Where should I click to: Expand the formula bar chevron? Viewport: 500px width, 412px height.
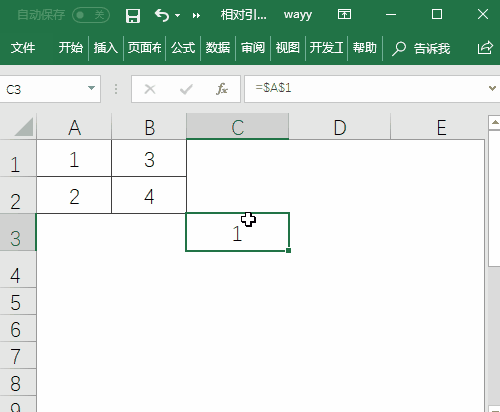click(492, 88)
